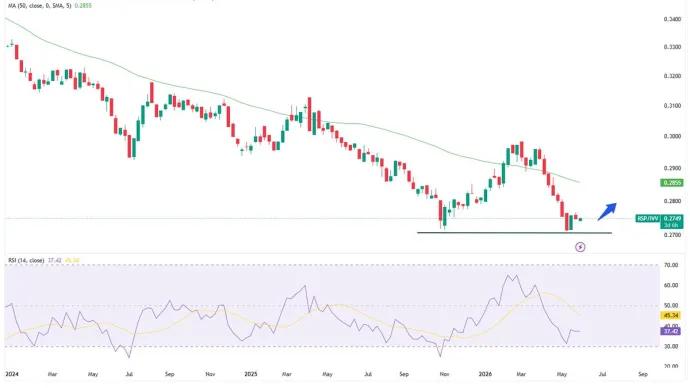Click the 0.3100 price axis level
Viewport: 690px width, 388px height.
click(x=672, y=106)
